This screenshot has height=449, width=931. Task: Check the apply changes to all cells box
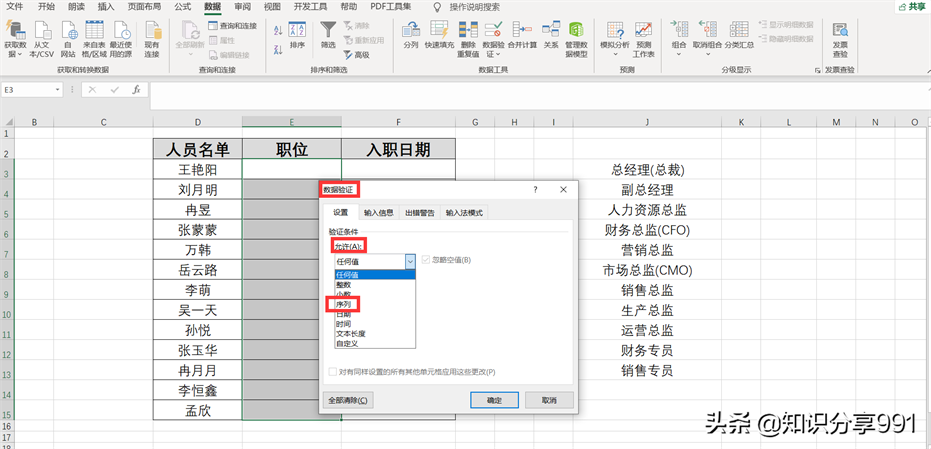(332, 372)
